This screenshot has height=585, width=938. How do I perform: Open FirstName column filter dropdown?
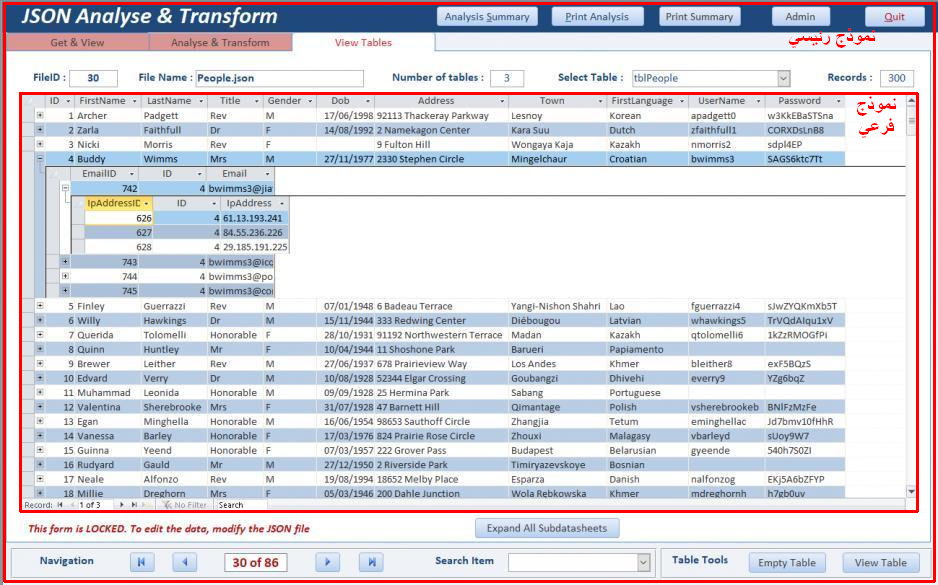(x=135, y=101)
